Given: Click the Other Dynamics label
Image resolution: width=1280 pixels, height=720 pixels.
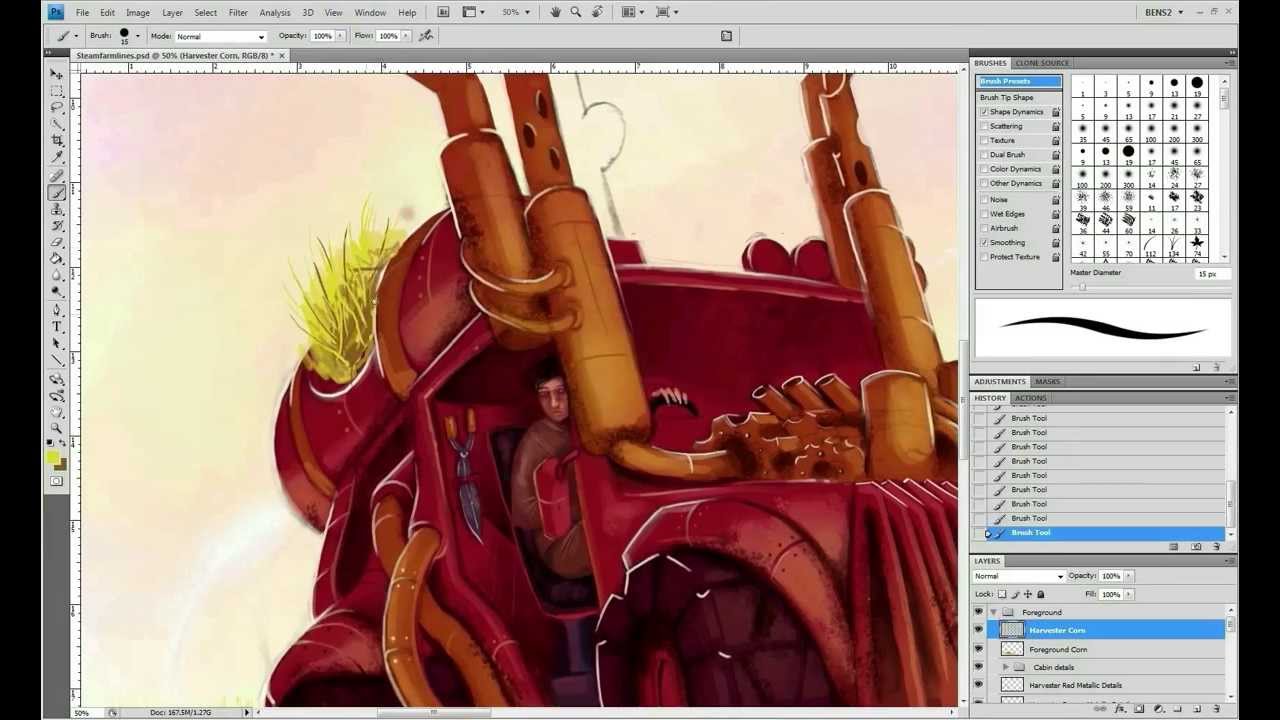Looking at the screenshot, I should [x=1016, y=184].
